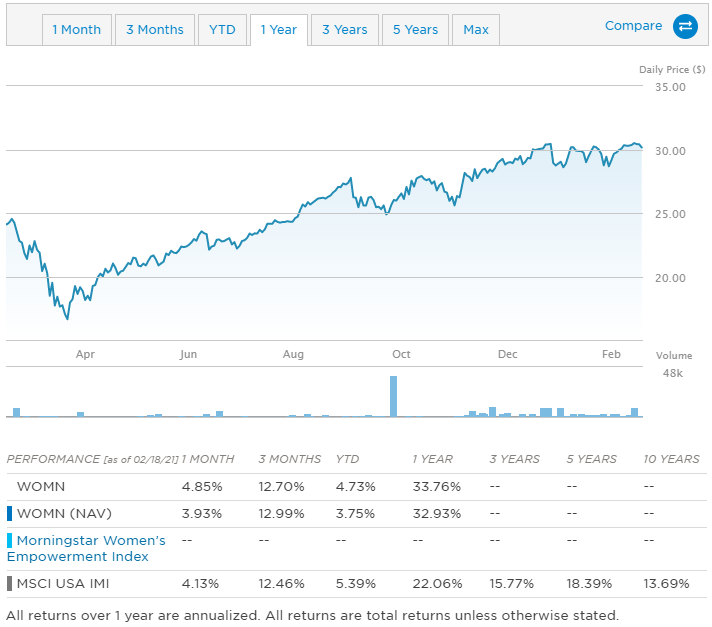Click the WOMN (NAV) blue color marker
This screenshot has width=712, height=627.
click(x=9, y=514)
